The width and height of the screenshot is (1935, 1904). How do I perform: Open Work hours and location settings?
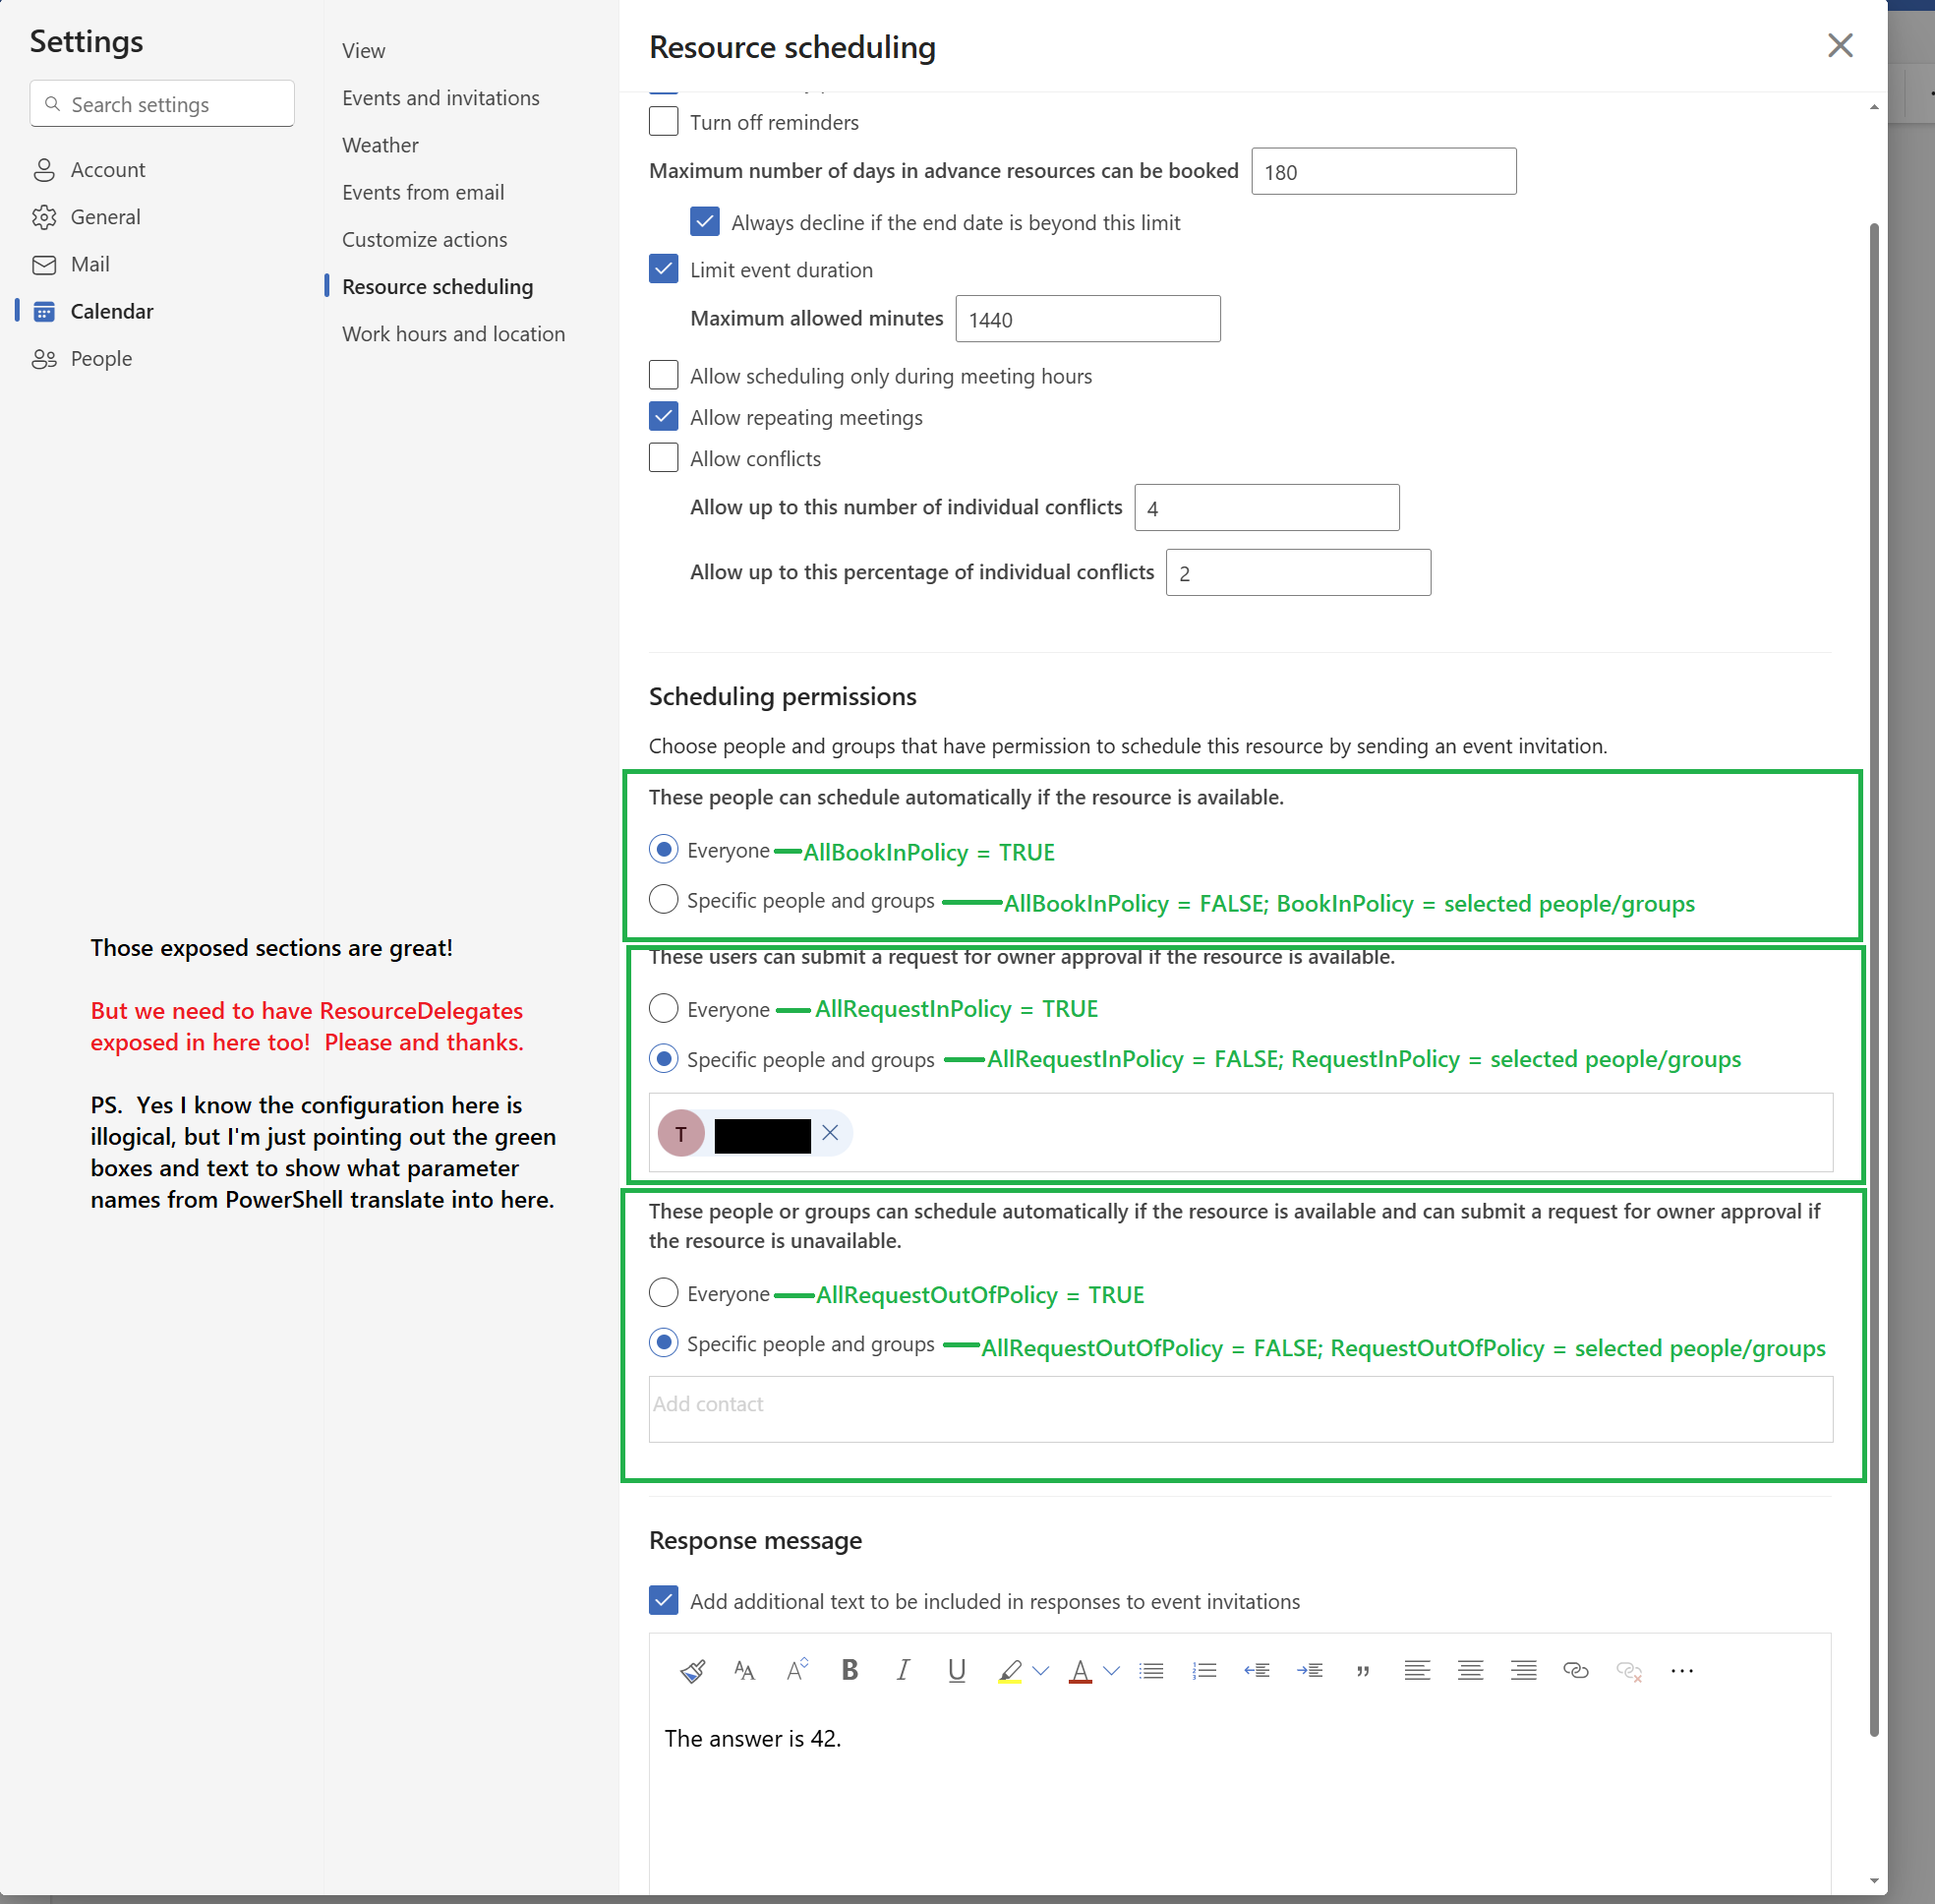(453, 333)
